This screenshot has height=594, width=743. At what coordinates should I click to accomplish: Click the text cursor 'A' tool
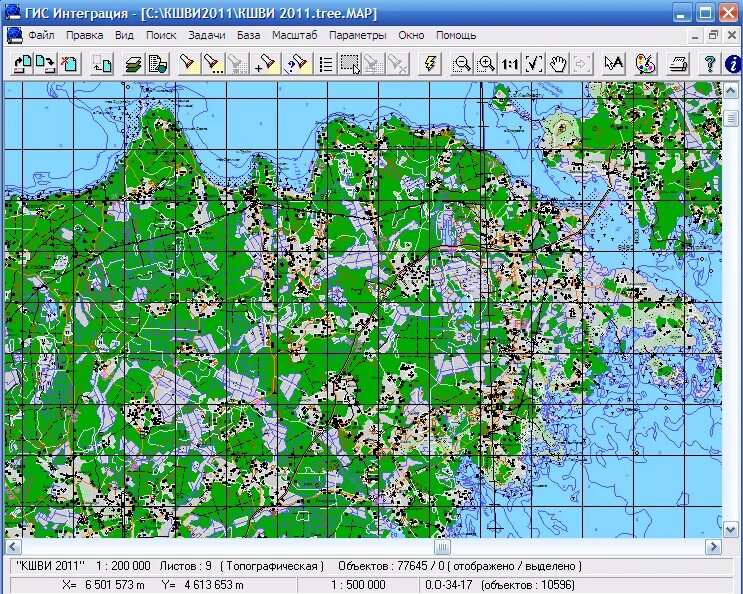point(613,64)
